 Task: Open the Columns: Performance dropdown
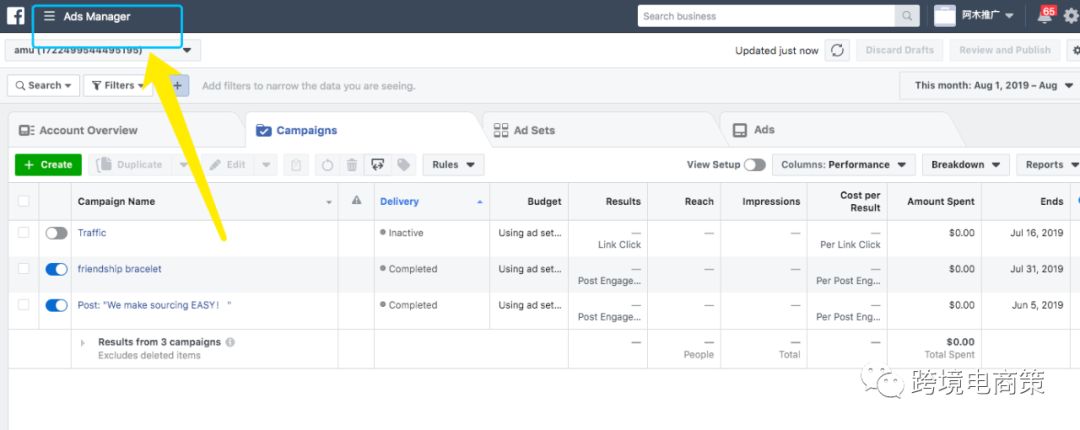(x=844, y=165)
